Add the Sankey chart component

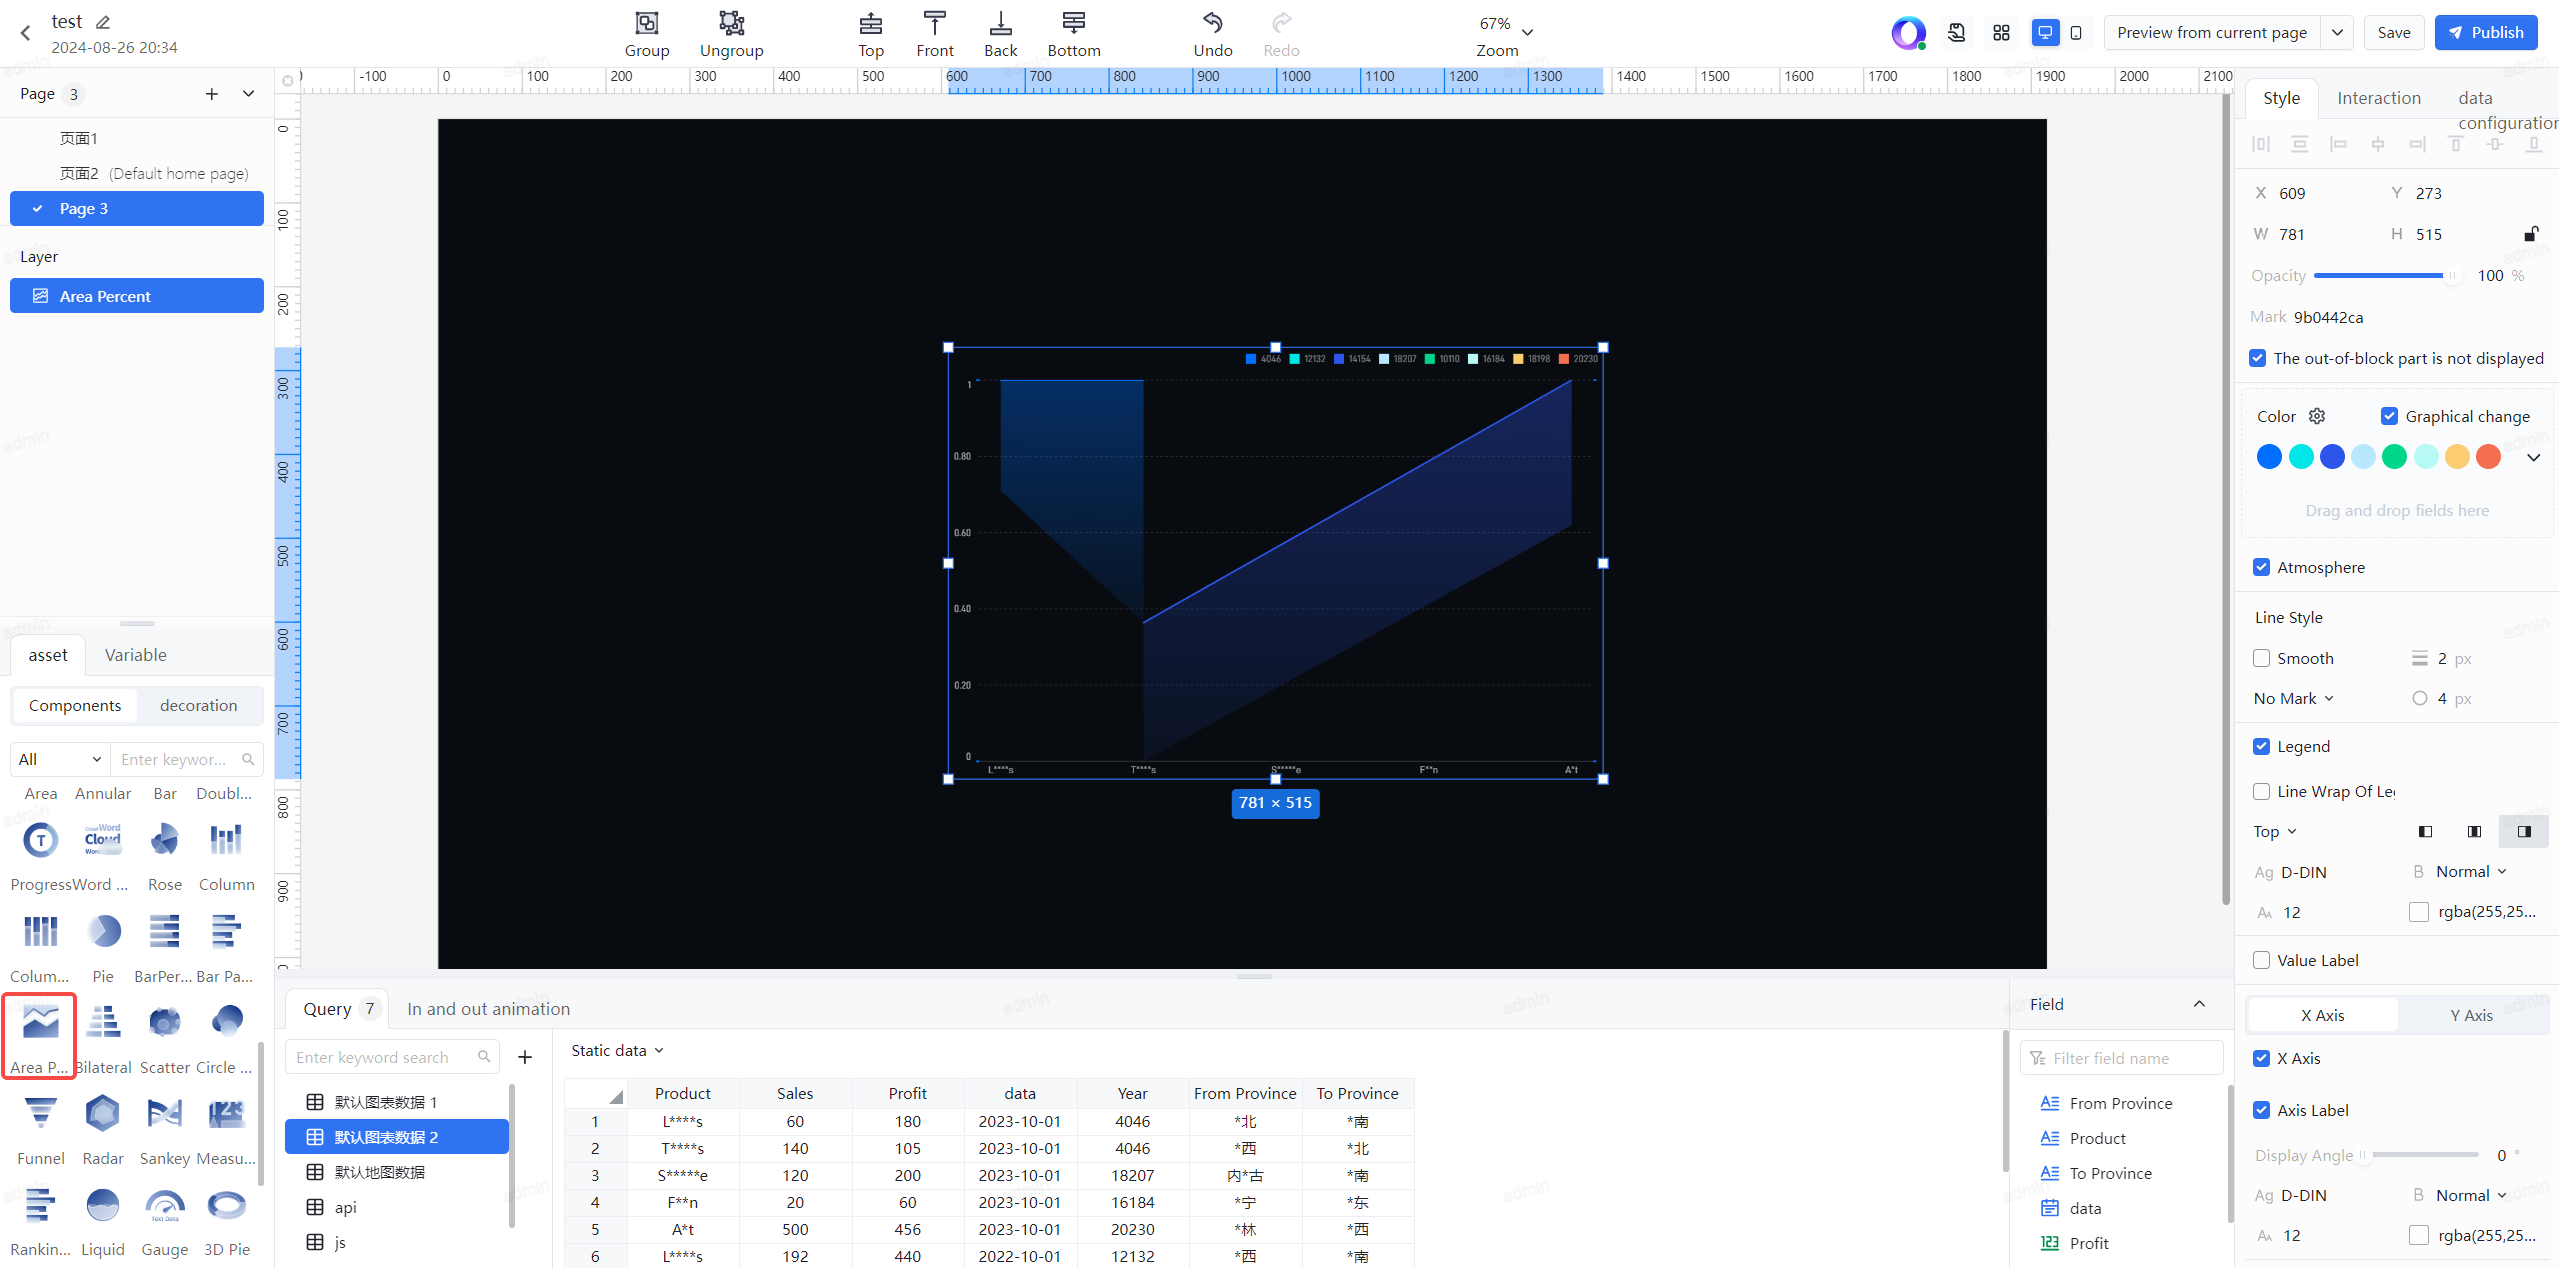165,1113
